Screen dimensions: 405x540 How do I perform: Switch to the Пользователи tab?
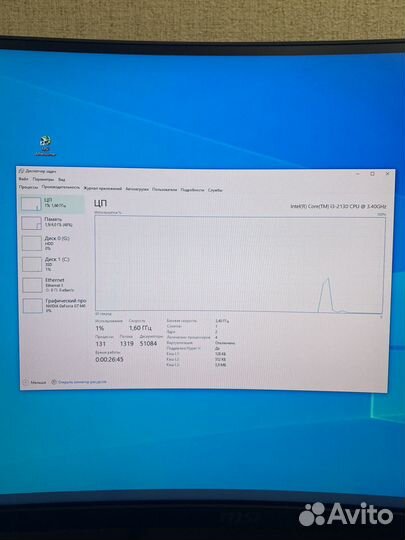(165, 189)
